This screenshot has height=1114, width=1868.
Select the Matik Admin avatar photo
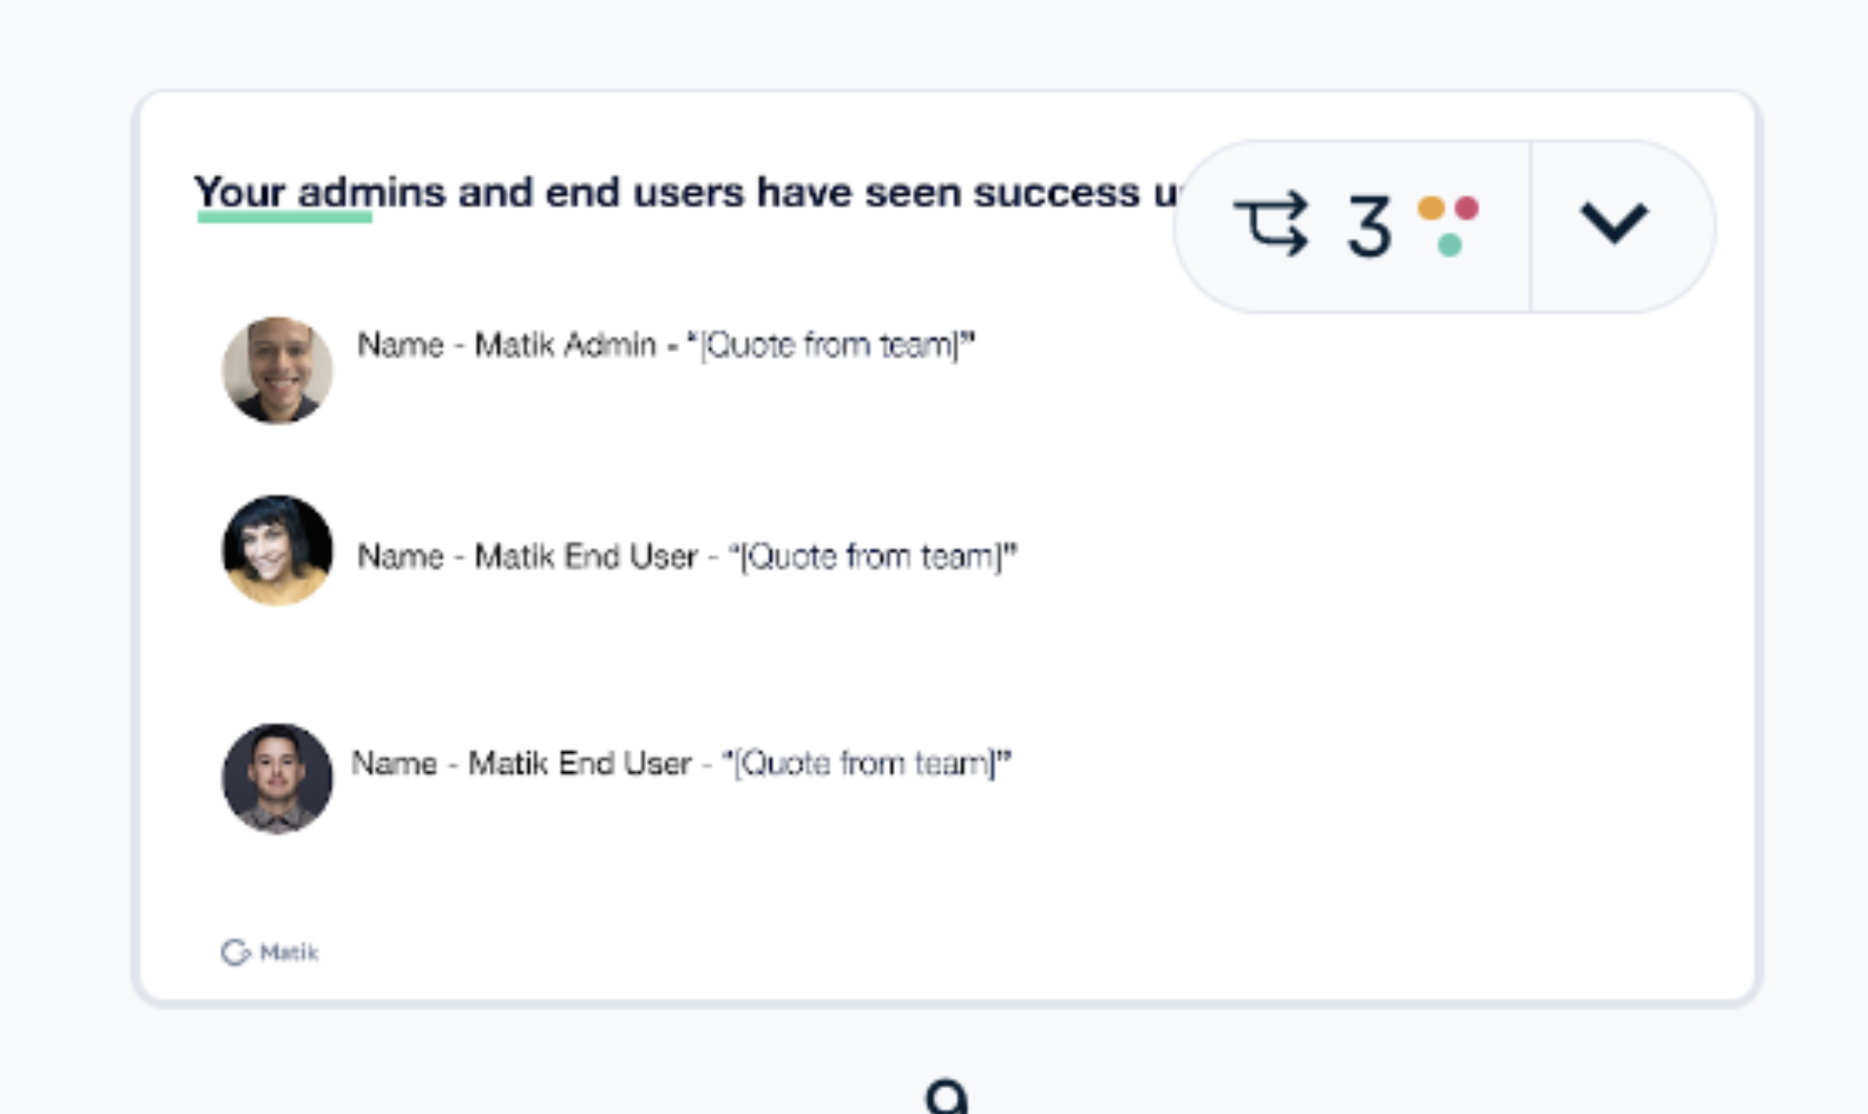coord(277,370)
